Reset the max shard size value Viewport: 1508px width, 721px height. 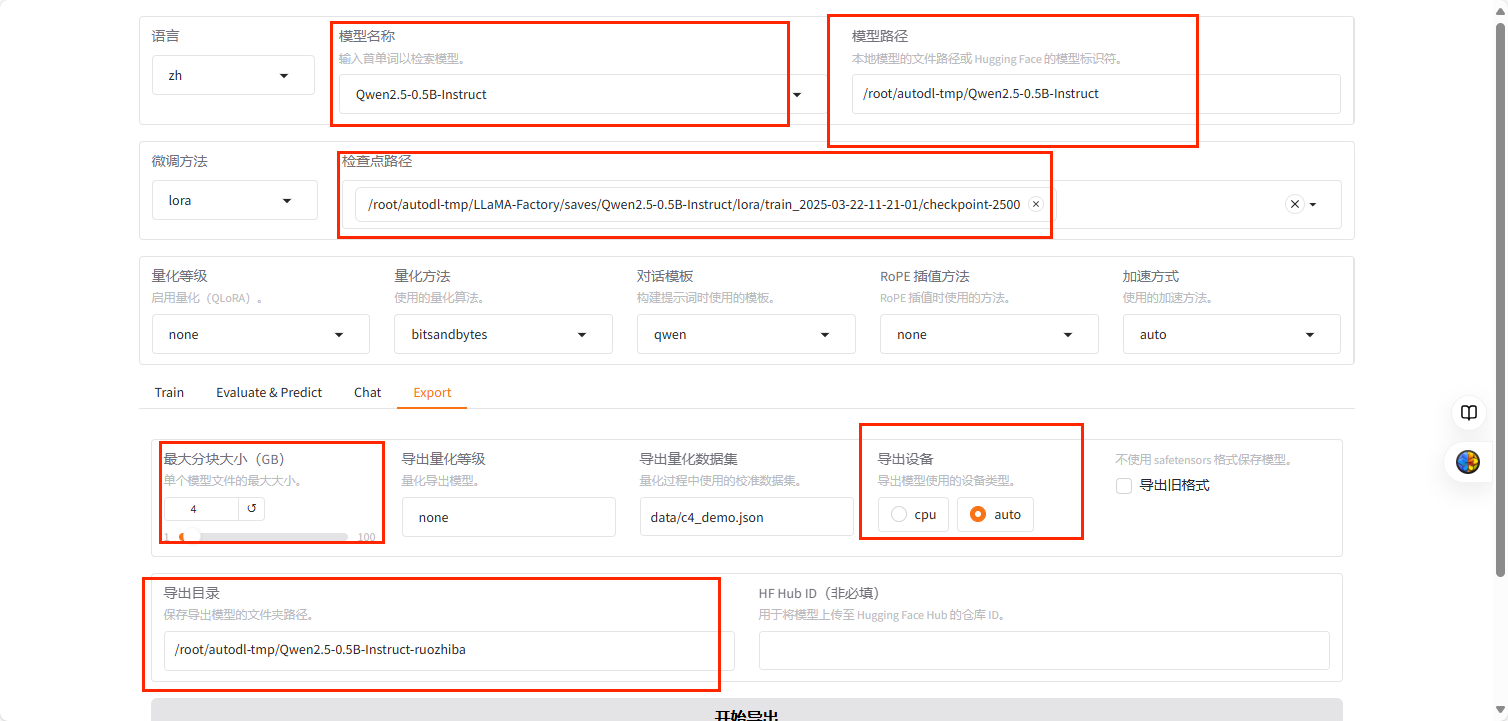tap(252, 509)
